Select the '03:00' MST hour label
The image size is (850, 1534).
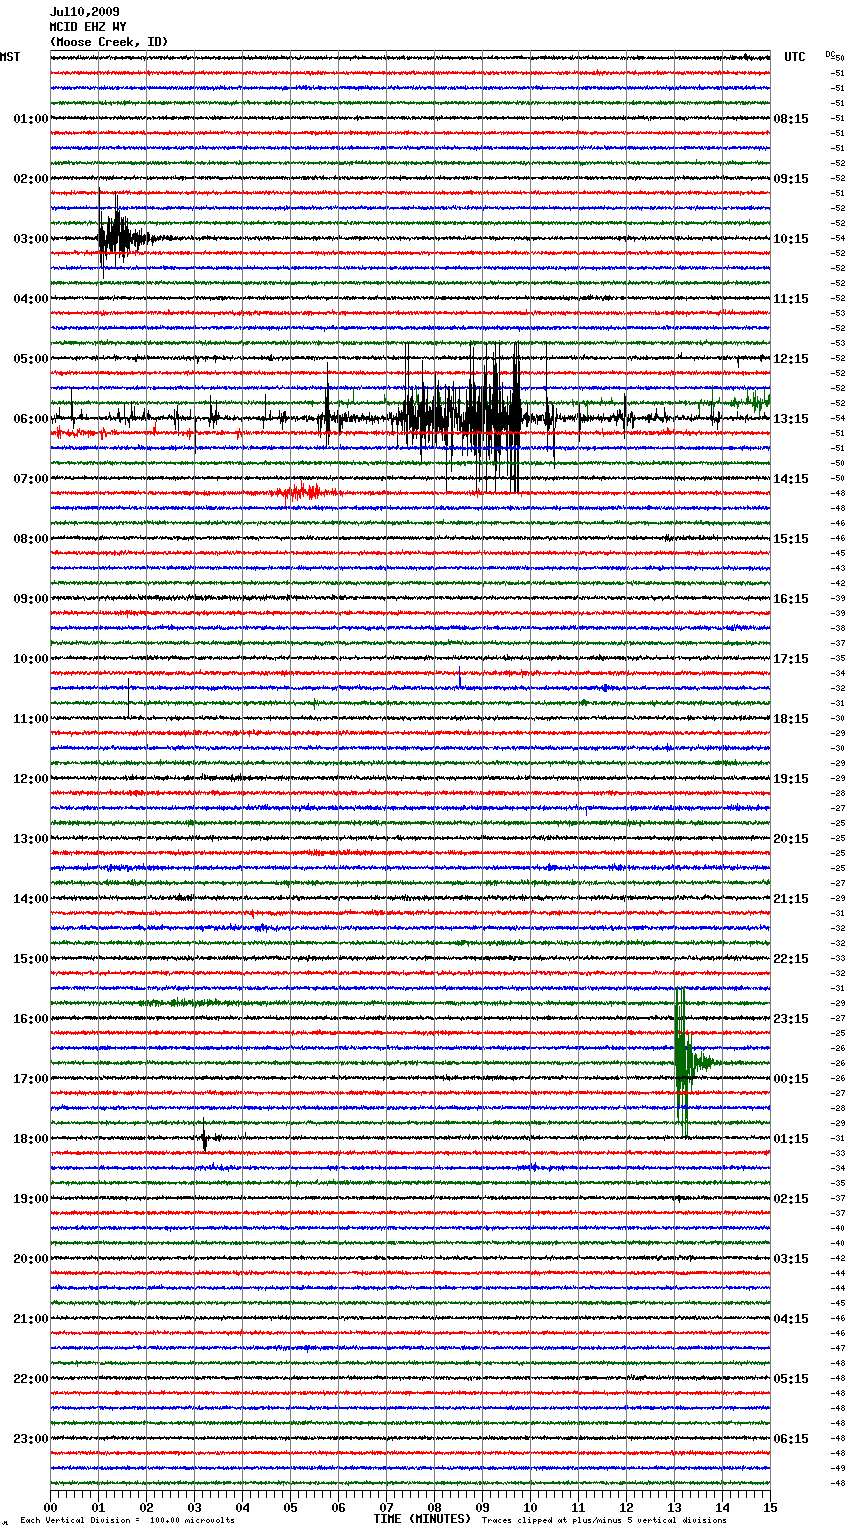(x=31, y=239)
